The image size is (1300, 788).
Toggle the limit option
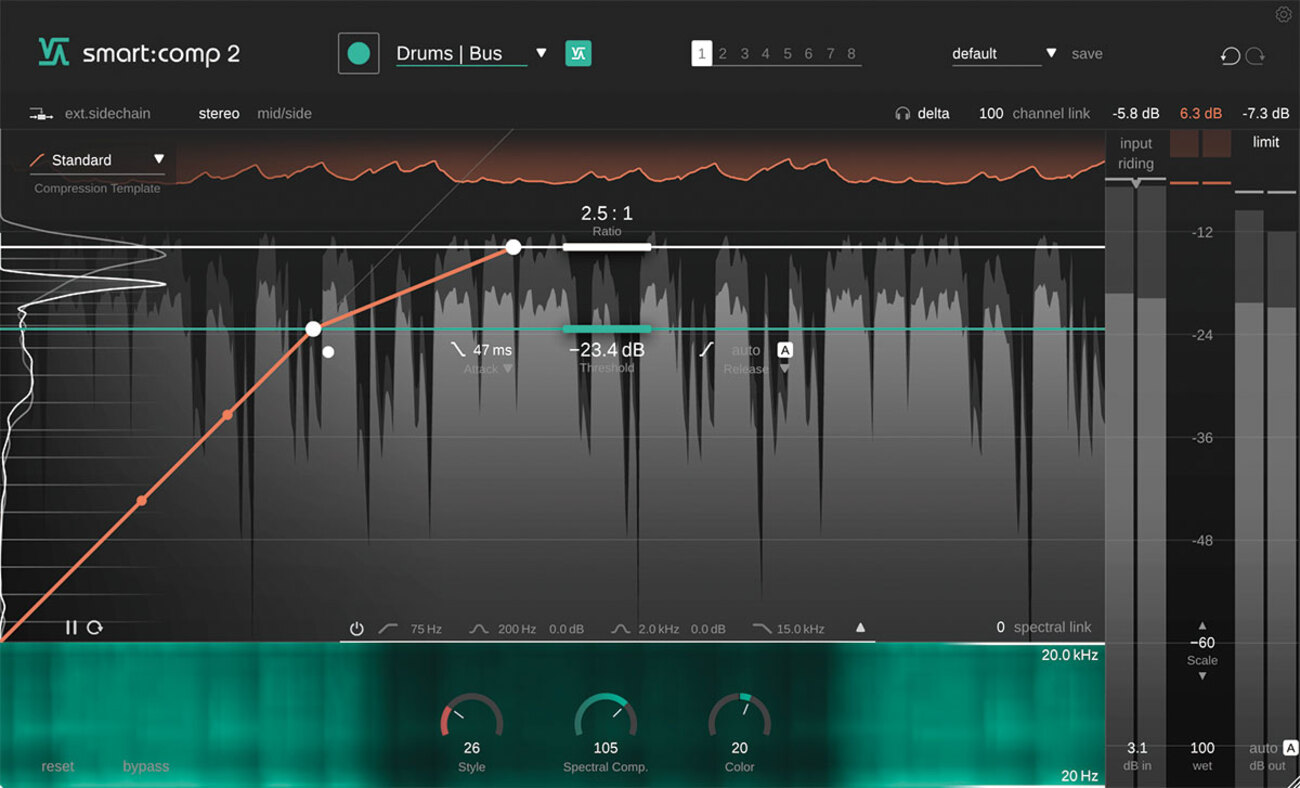point(1266,142)
